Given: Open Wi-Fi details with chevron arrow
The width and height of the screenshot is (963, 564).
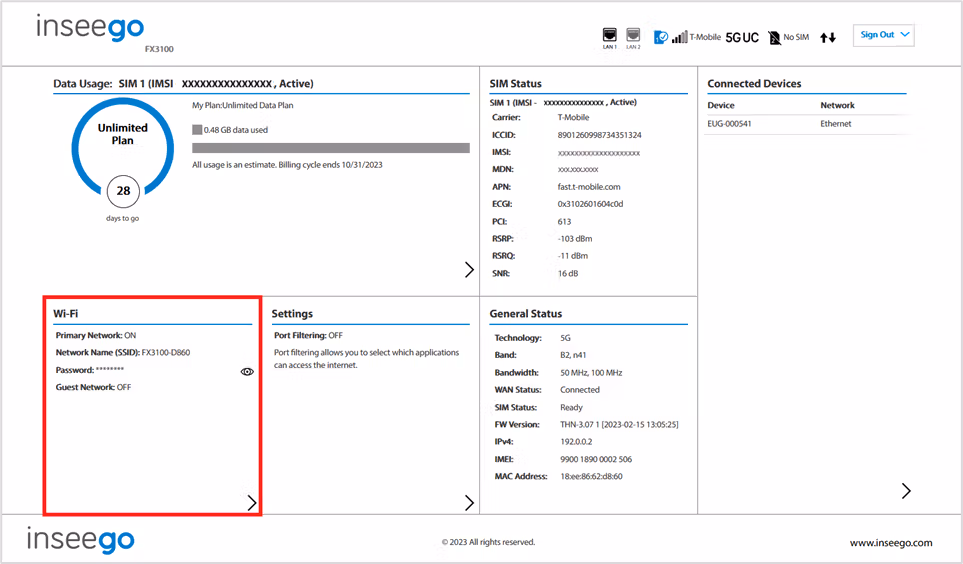Looking at the screenshot, I should (x=252, y=503).
